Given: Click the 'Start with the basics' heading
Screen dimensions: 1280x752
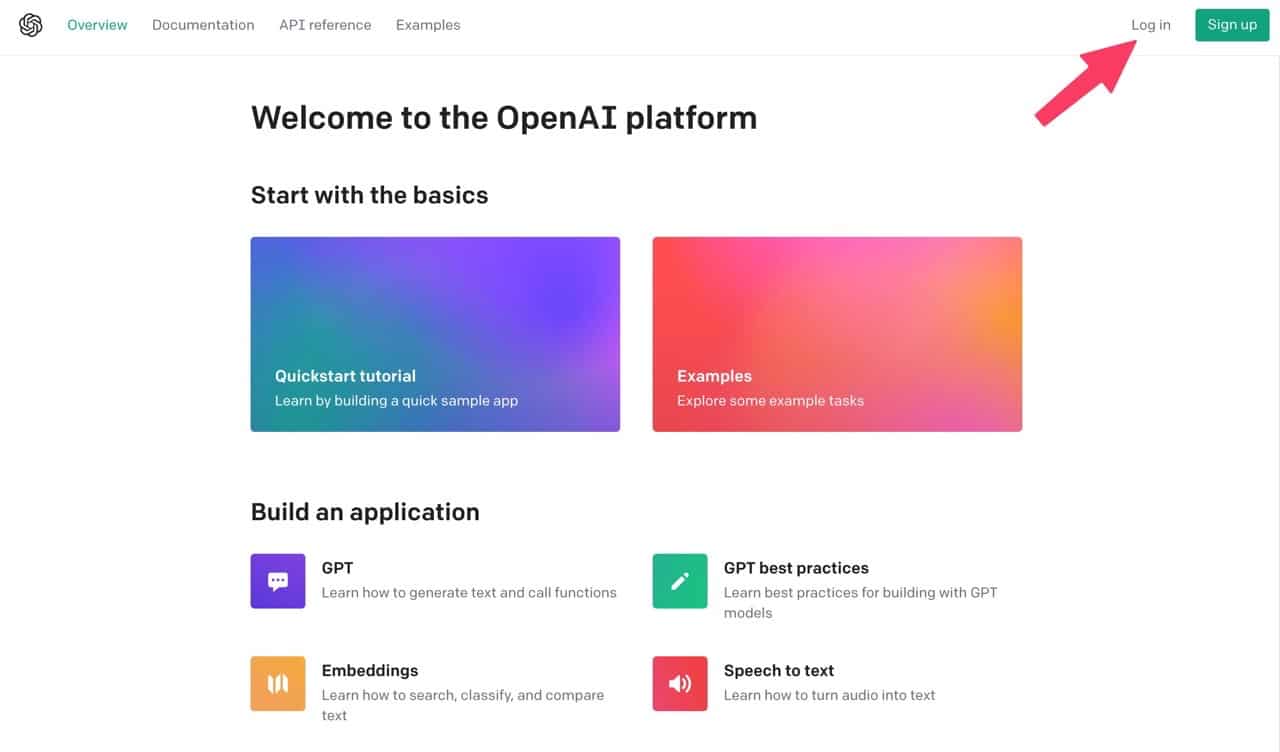Looking at the screenshot, I should [x=370, y=194].
